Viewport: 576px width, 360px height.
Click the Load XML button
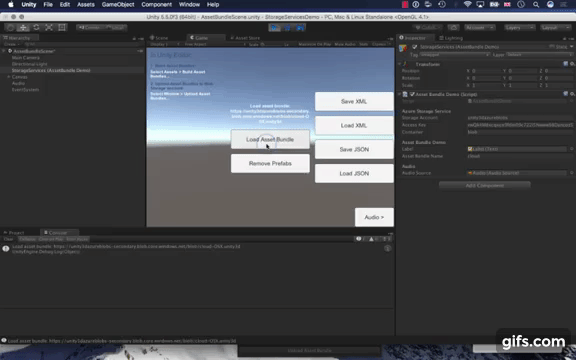point(354,125)
